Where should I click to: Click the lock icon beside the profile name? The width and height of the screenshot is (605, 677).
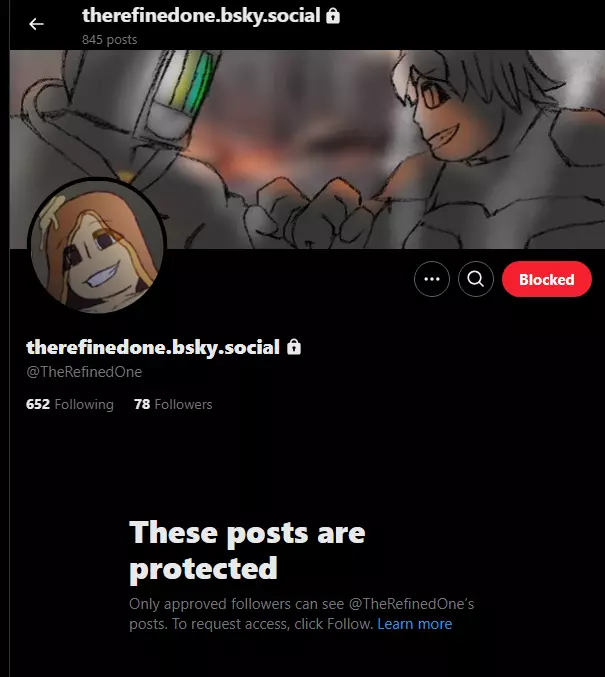tap(294, 347)
